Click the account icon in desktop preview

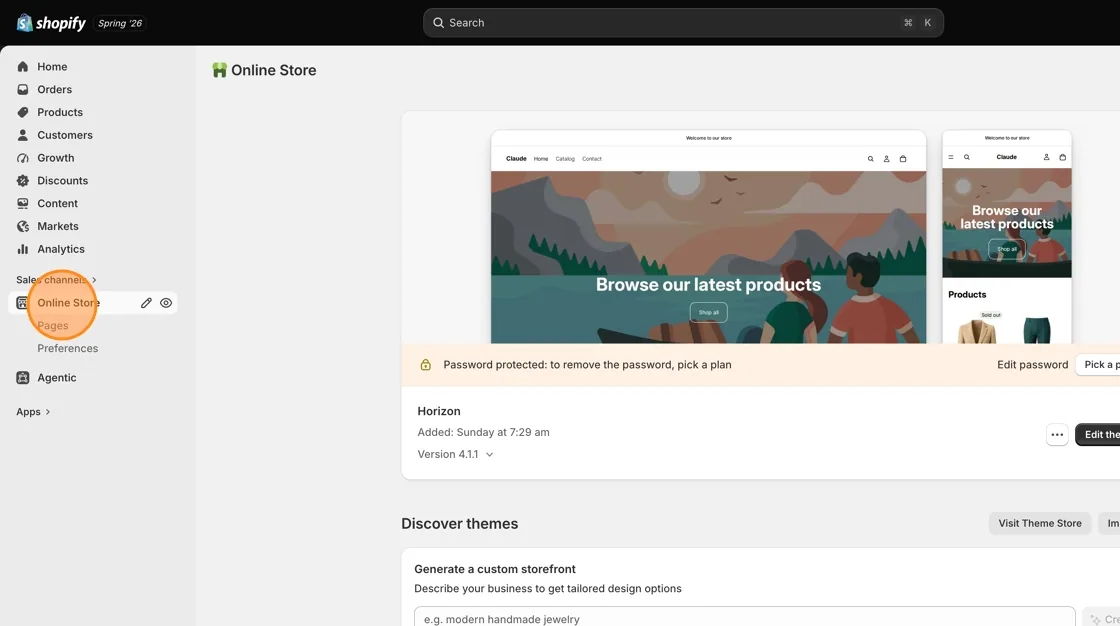tap(886, 159)
